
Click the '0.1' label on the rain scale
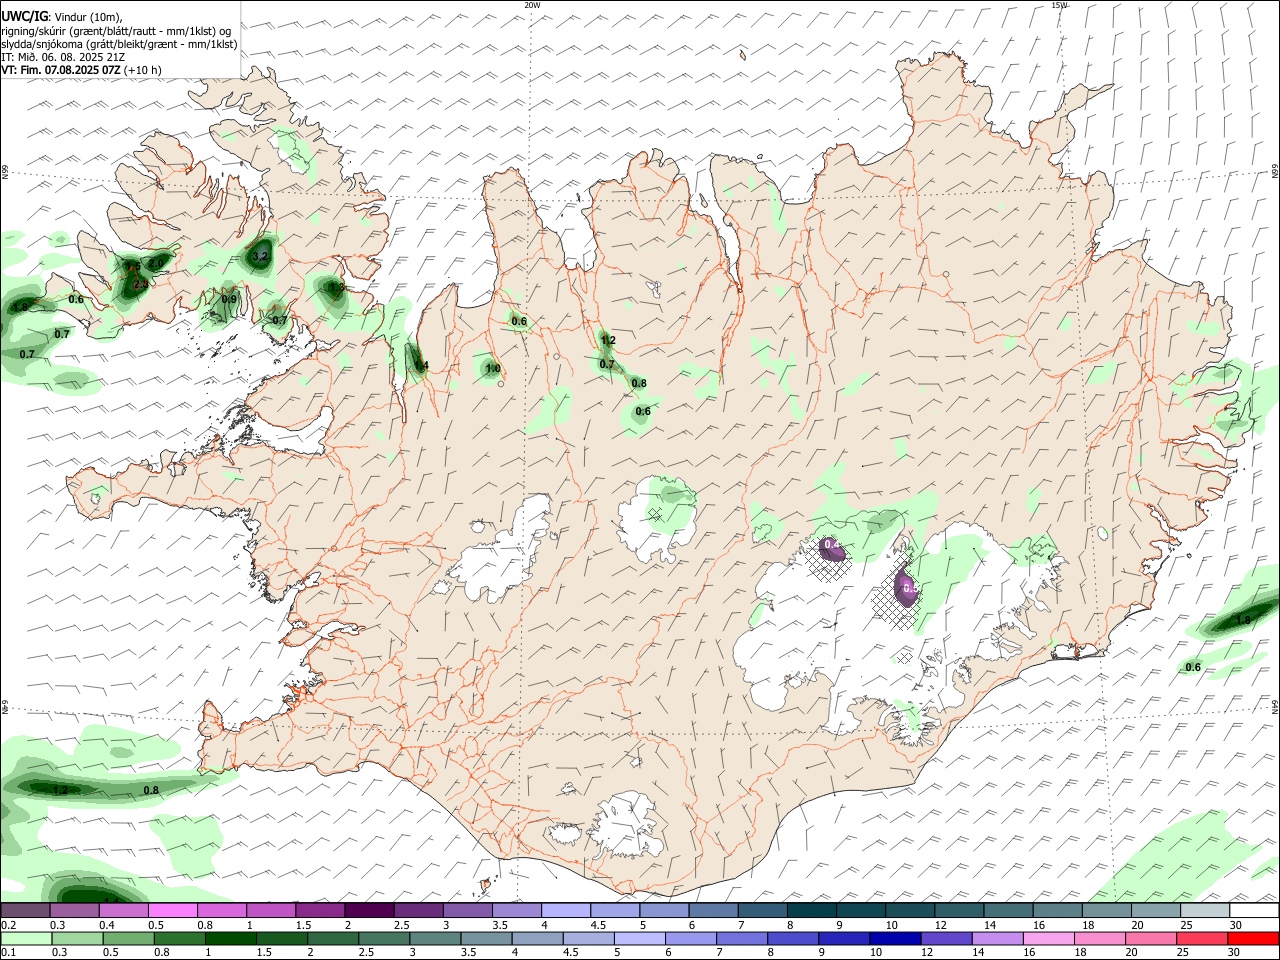(8, 953)
